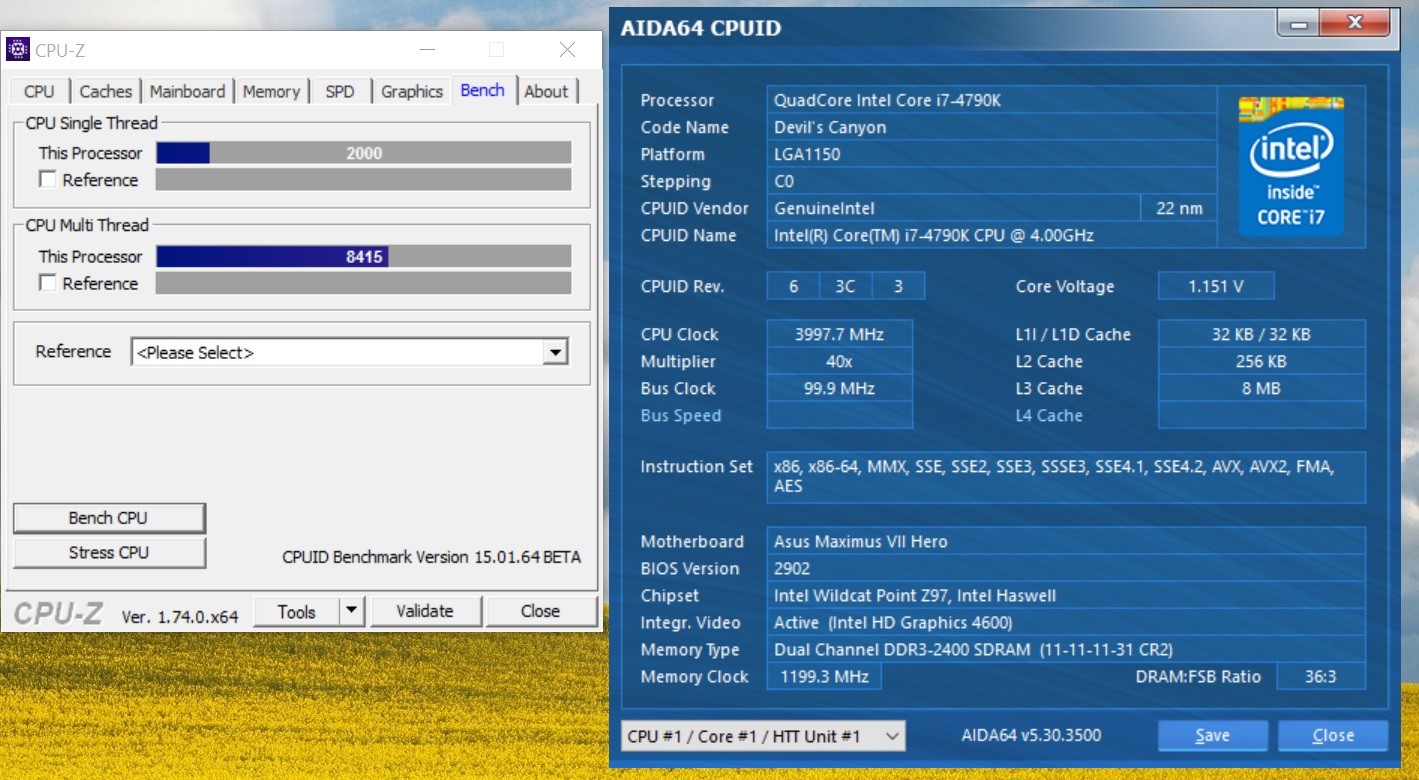The image size is (1419, 780).
Task: Click the L2 Cache value 256 KB
Action: click(x=1262, y=361)
